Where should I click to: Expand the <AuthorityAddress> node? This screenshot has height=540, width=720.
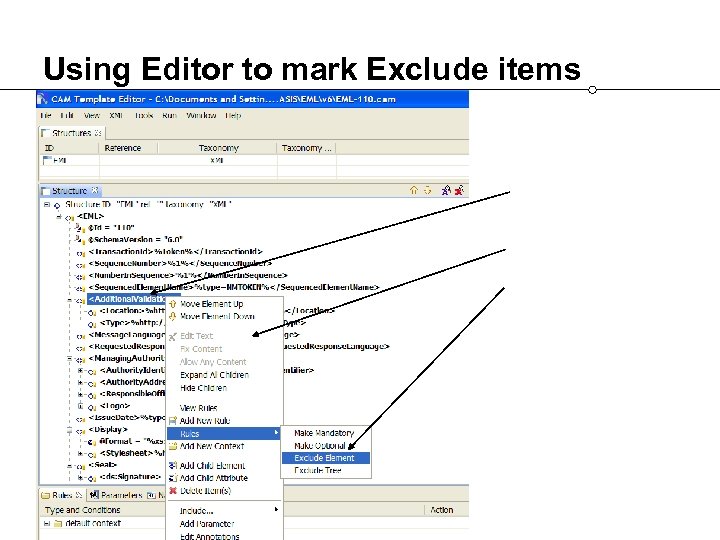click(80, 382)
